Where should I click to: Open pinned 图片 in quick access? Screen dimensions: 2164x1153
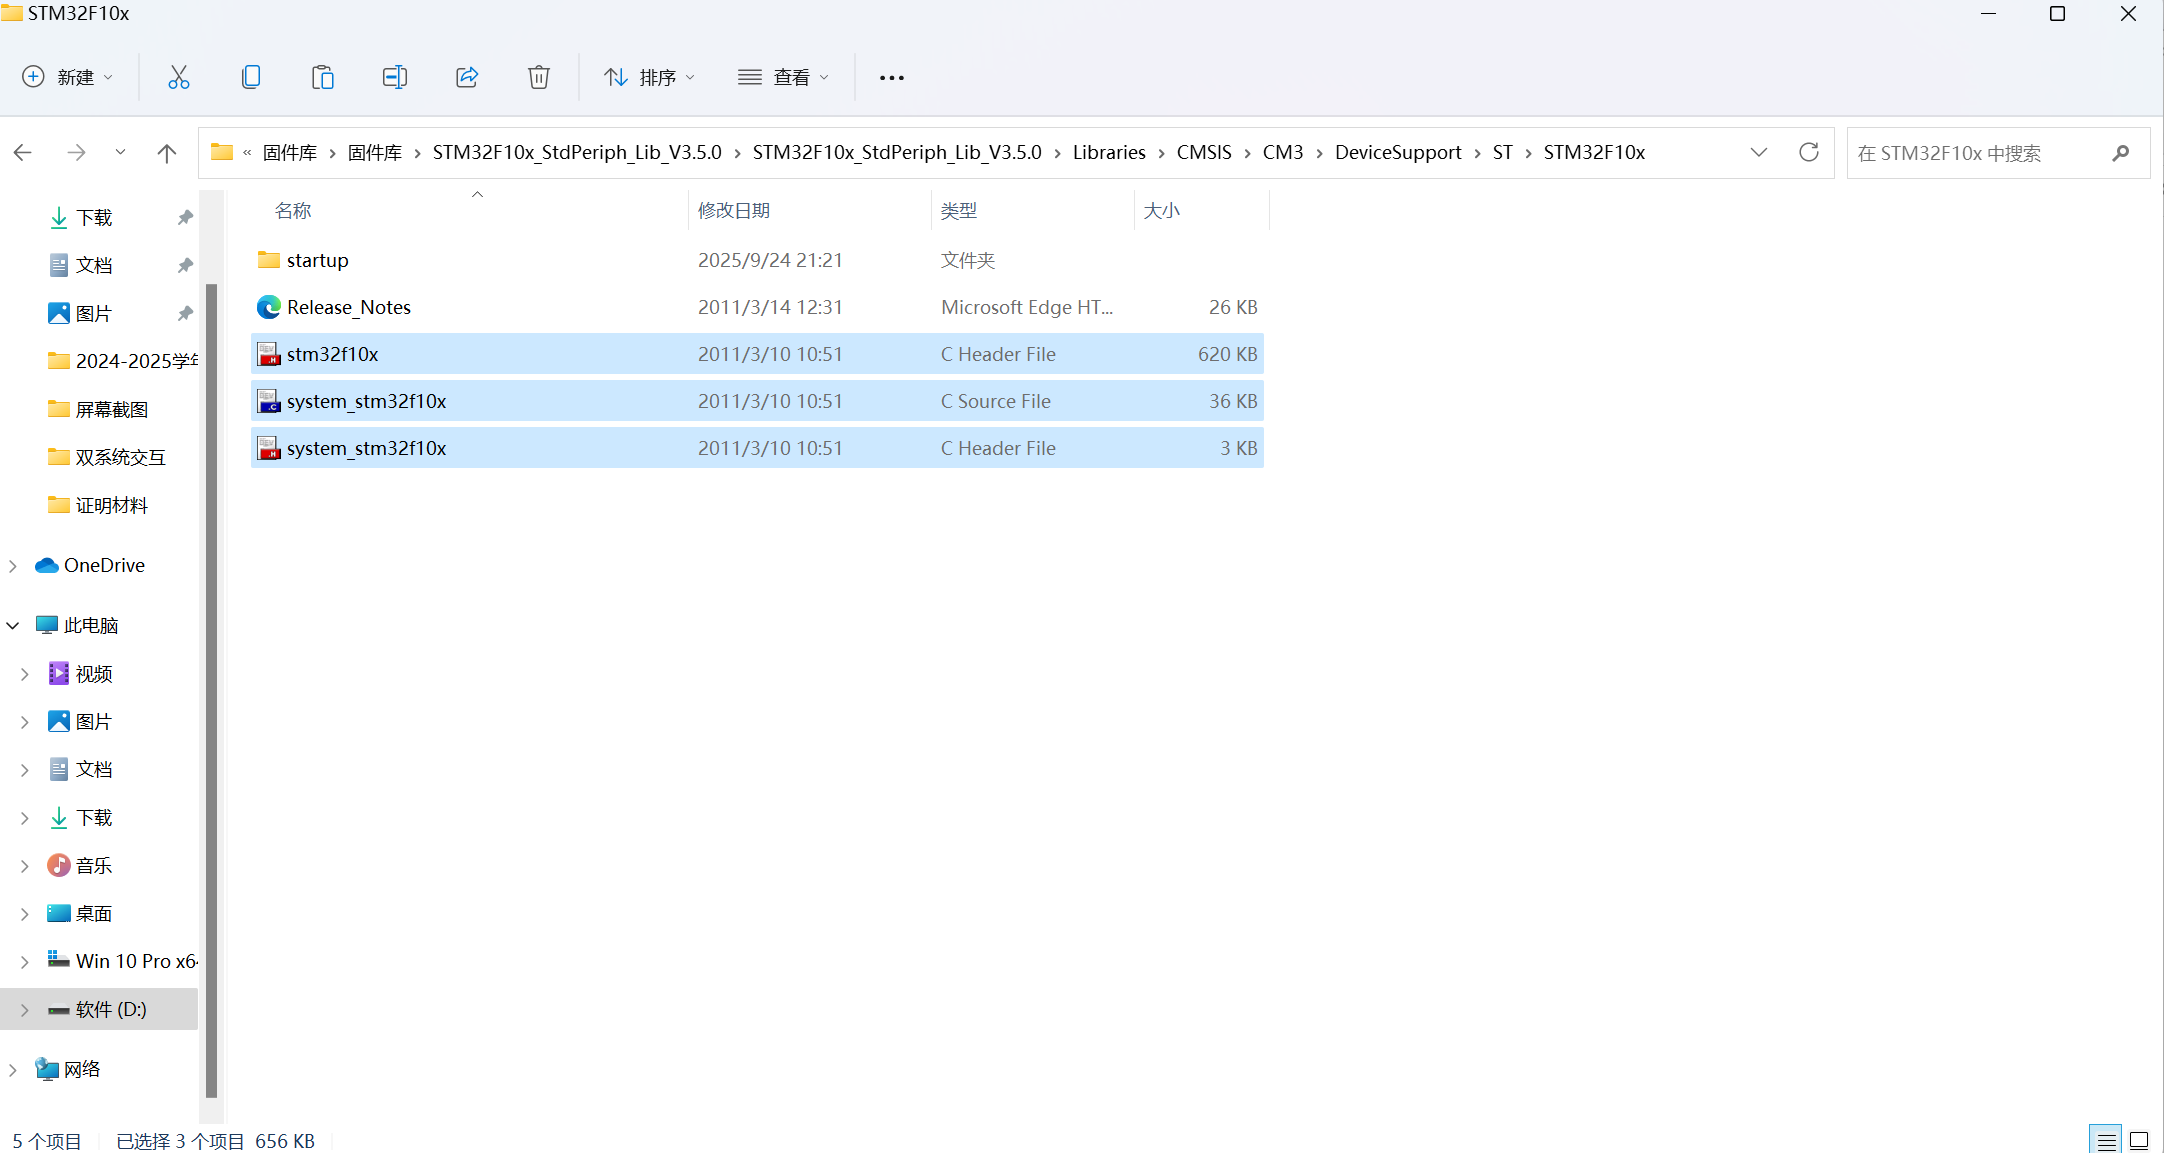(x=94, y=313)
